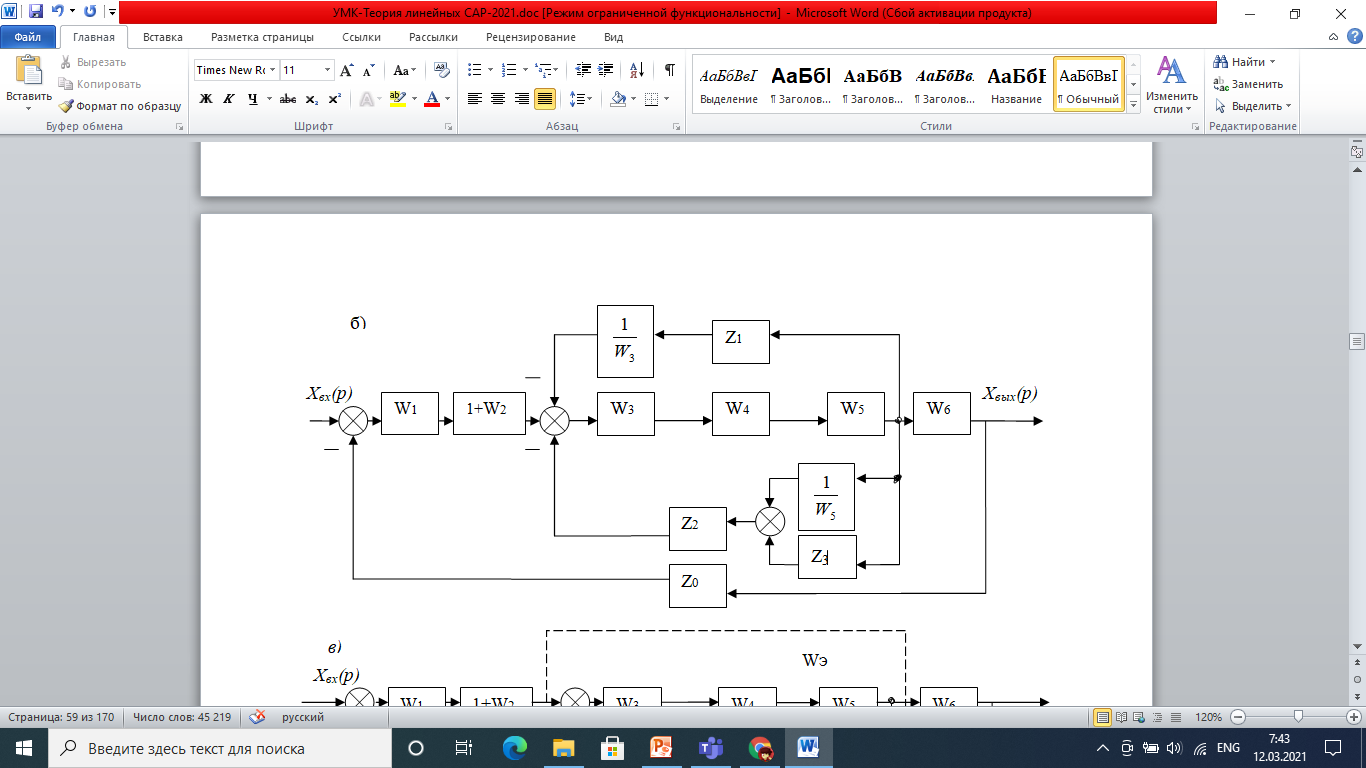Image resolution: width=1366 pixels, height=768 pixels.
Task: Toggle bold (Ж) formatting
Action: click(x=206, y=99)
